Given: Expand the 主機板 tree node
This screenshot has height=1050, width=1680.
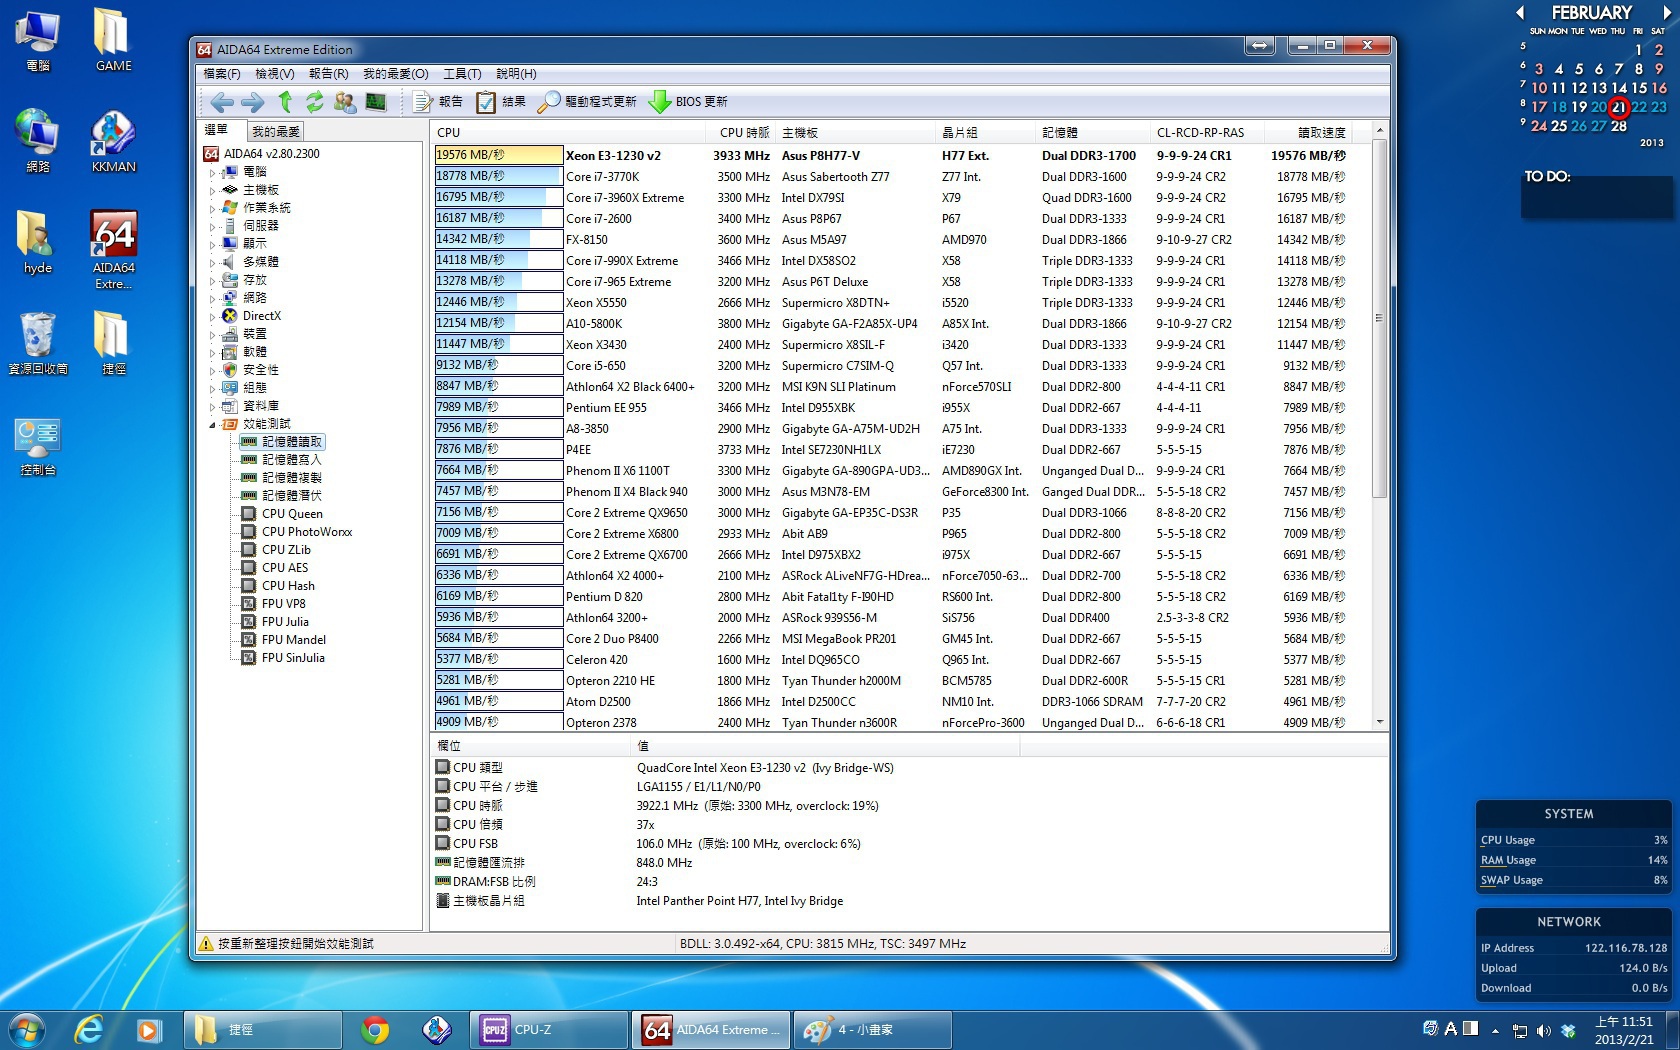Looking at the screenshot, I should [212, 190].
